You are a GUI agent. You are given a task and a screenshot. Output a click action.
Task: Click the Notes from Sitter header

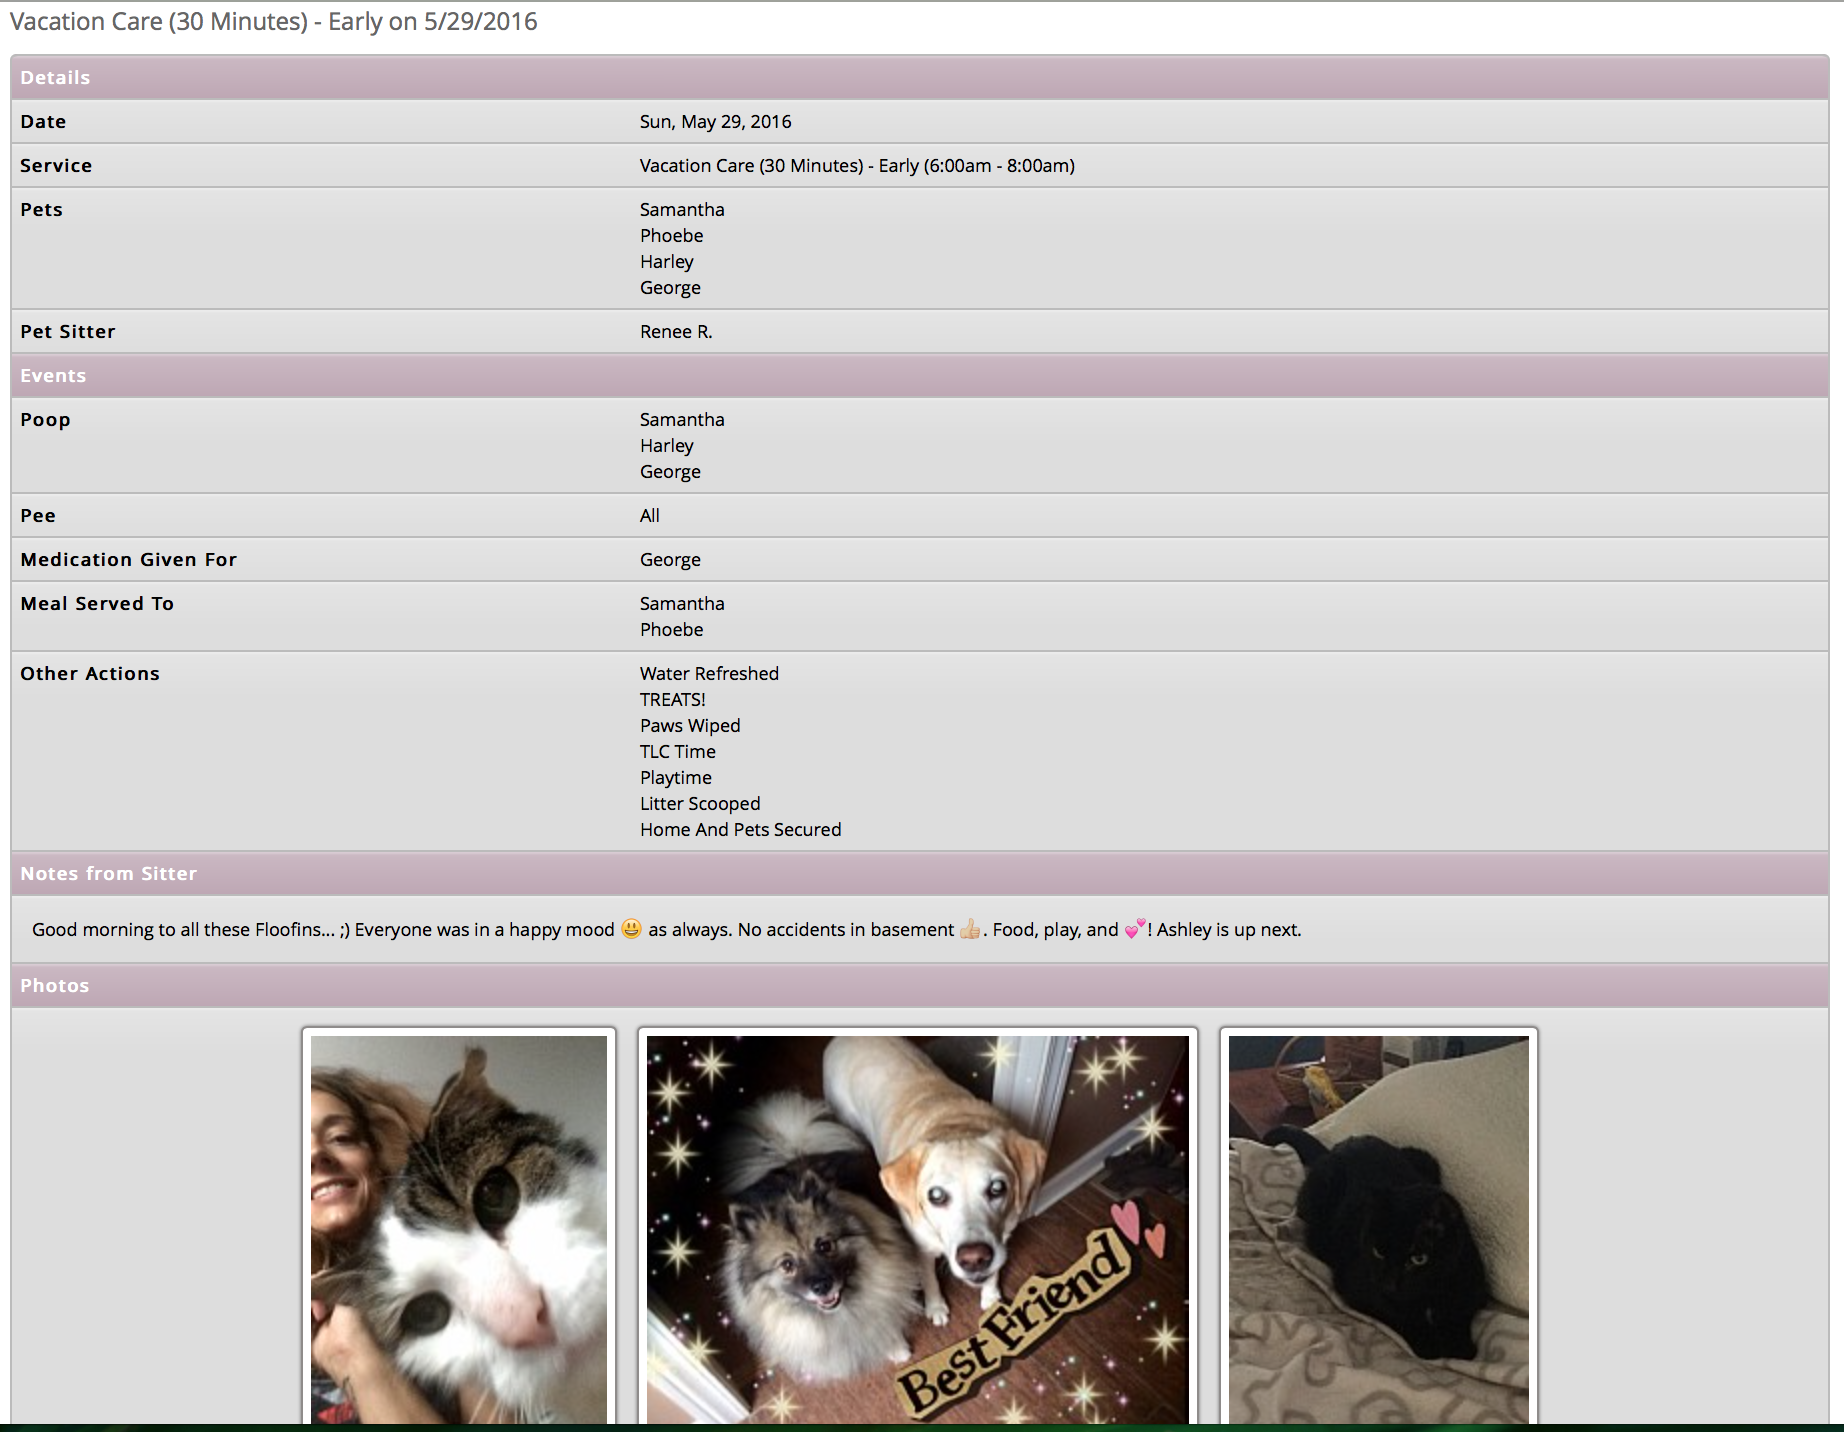tap(920, 873)
